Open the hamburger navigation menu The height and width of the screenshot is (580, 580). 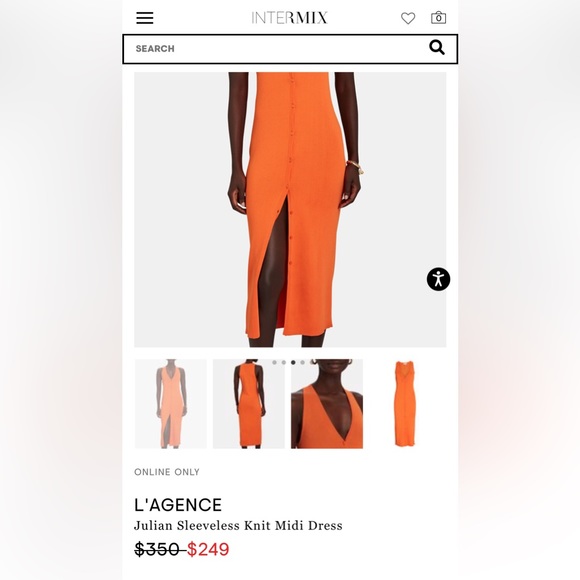pos(145,18)
